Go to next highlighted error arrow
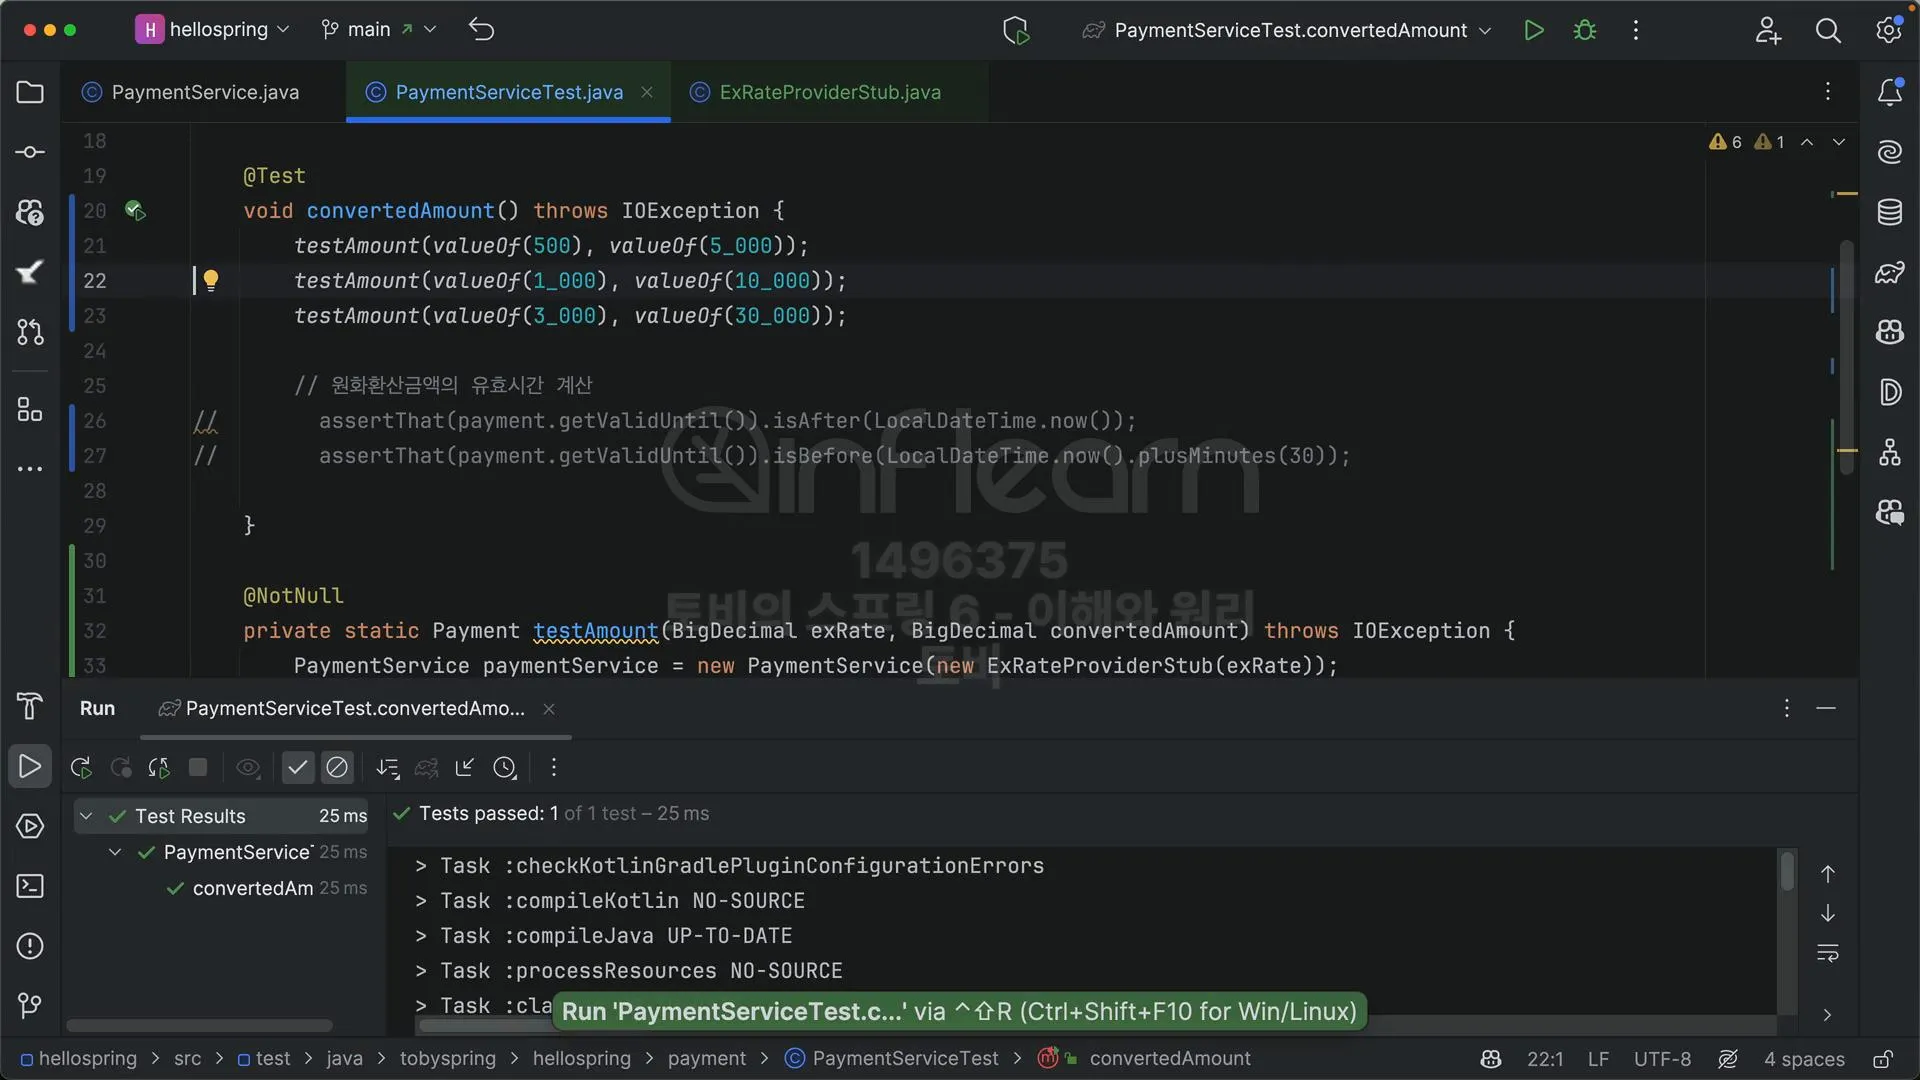 tap(1839, 142)
